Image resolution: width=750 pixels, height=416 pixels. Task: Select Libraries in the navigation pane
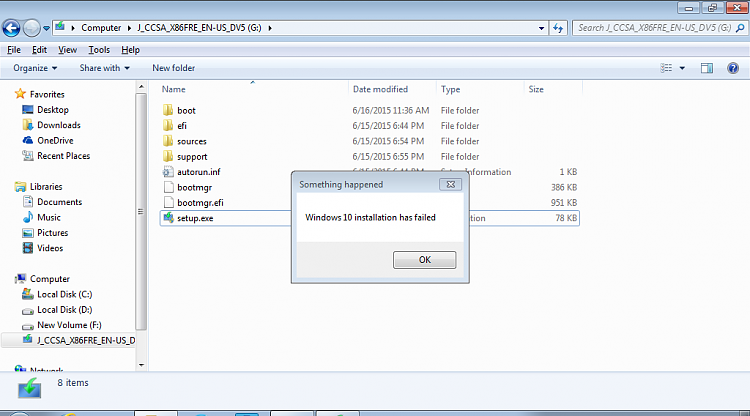tap(45, 186)
